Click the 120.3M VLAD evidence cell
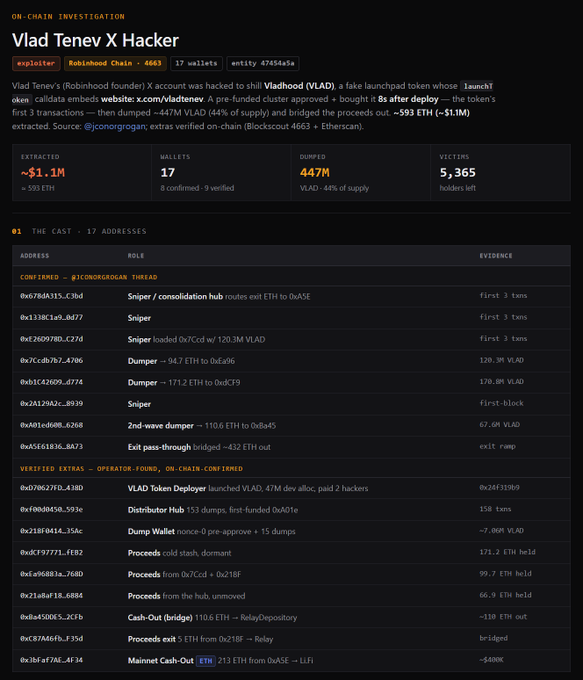The width and height of the screenshot is (583, 680). (x=501, y=360)
